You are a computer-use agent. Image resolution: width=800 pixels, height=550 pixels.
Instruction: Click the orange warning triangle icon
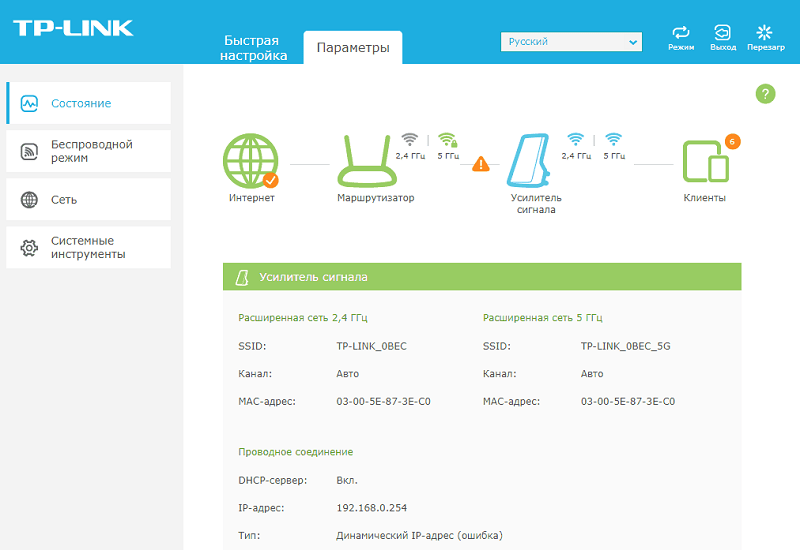(481, 164)
